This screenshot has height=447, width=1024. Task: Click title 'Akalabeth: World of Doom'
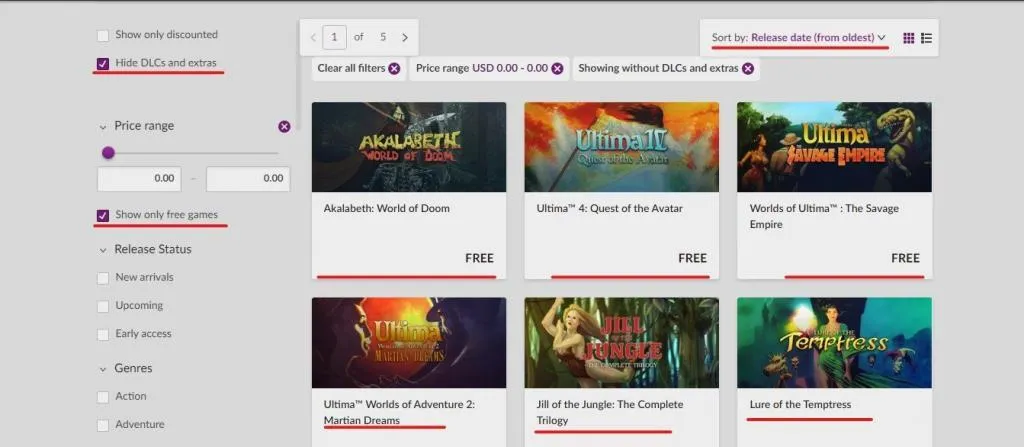pyautogui.click(x=387, y=208)
